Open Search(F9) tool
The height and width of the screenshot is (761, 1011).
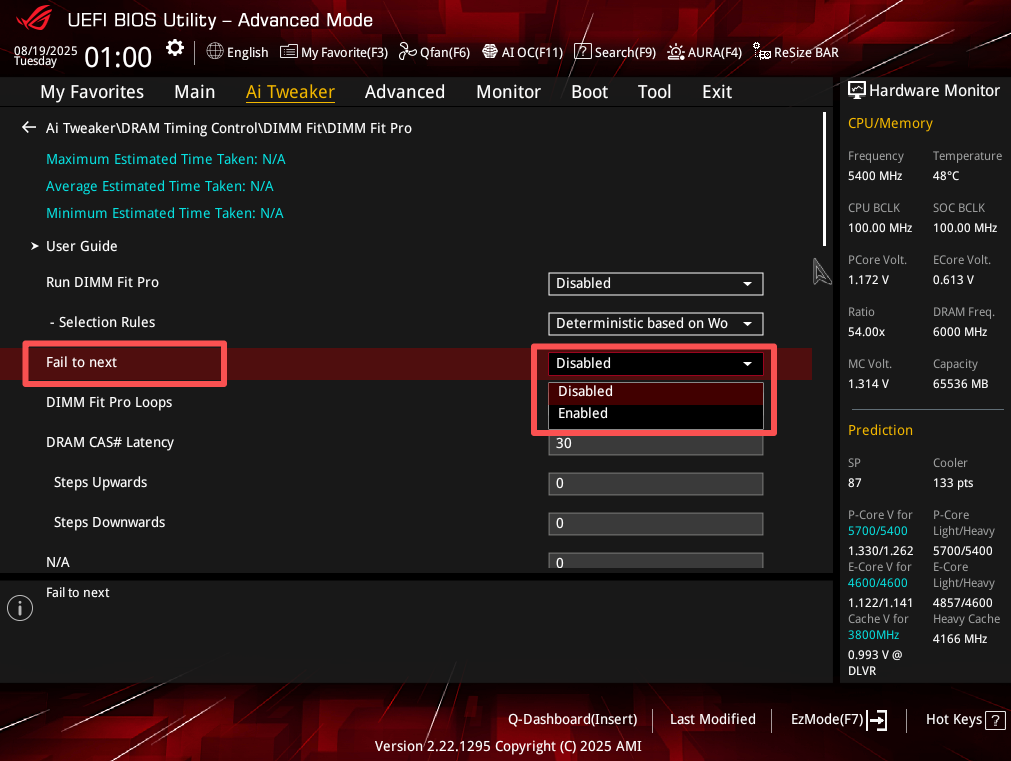pos(615,52)
